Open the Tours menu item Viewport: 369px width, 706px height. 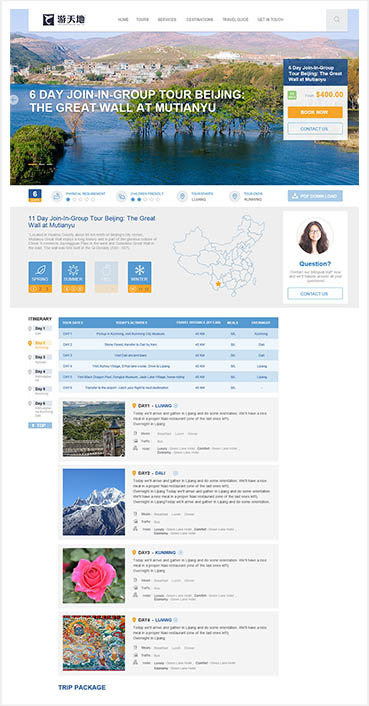(x=143, y=20)
